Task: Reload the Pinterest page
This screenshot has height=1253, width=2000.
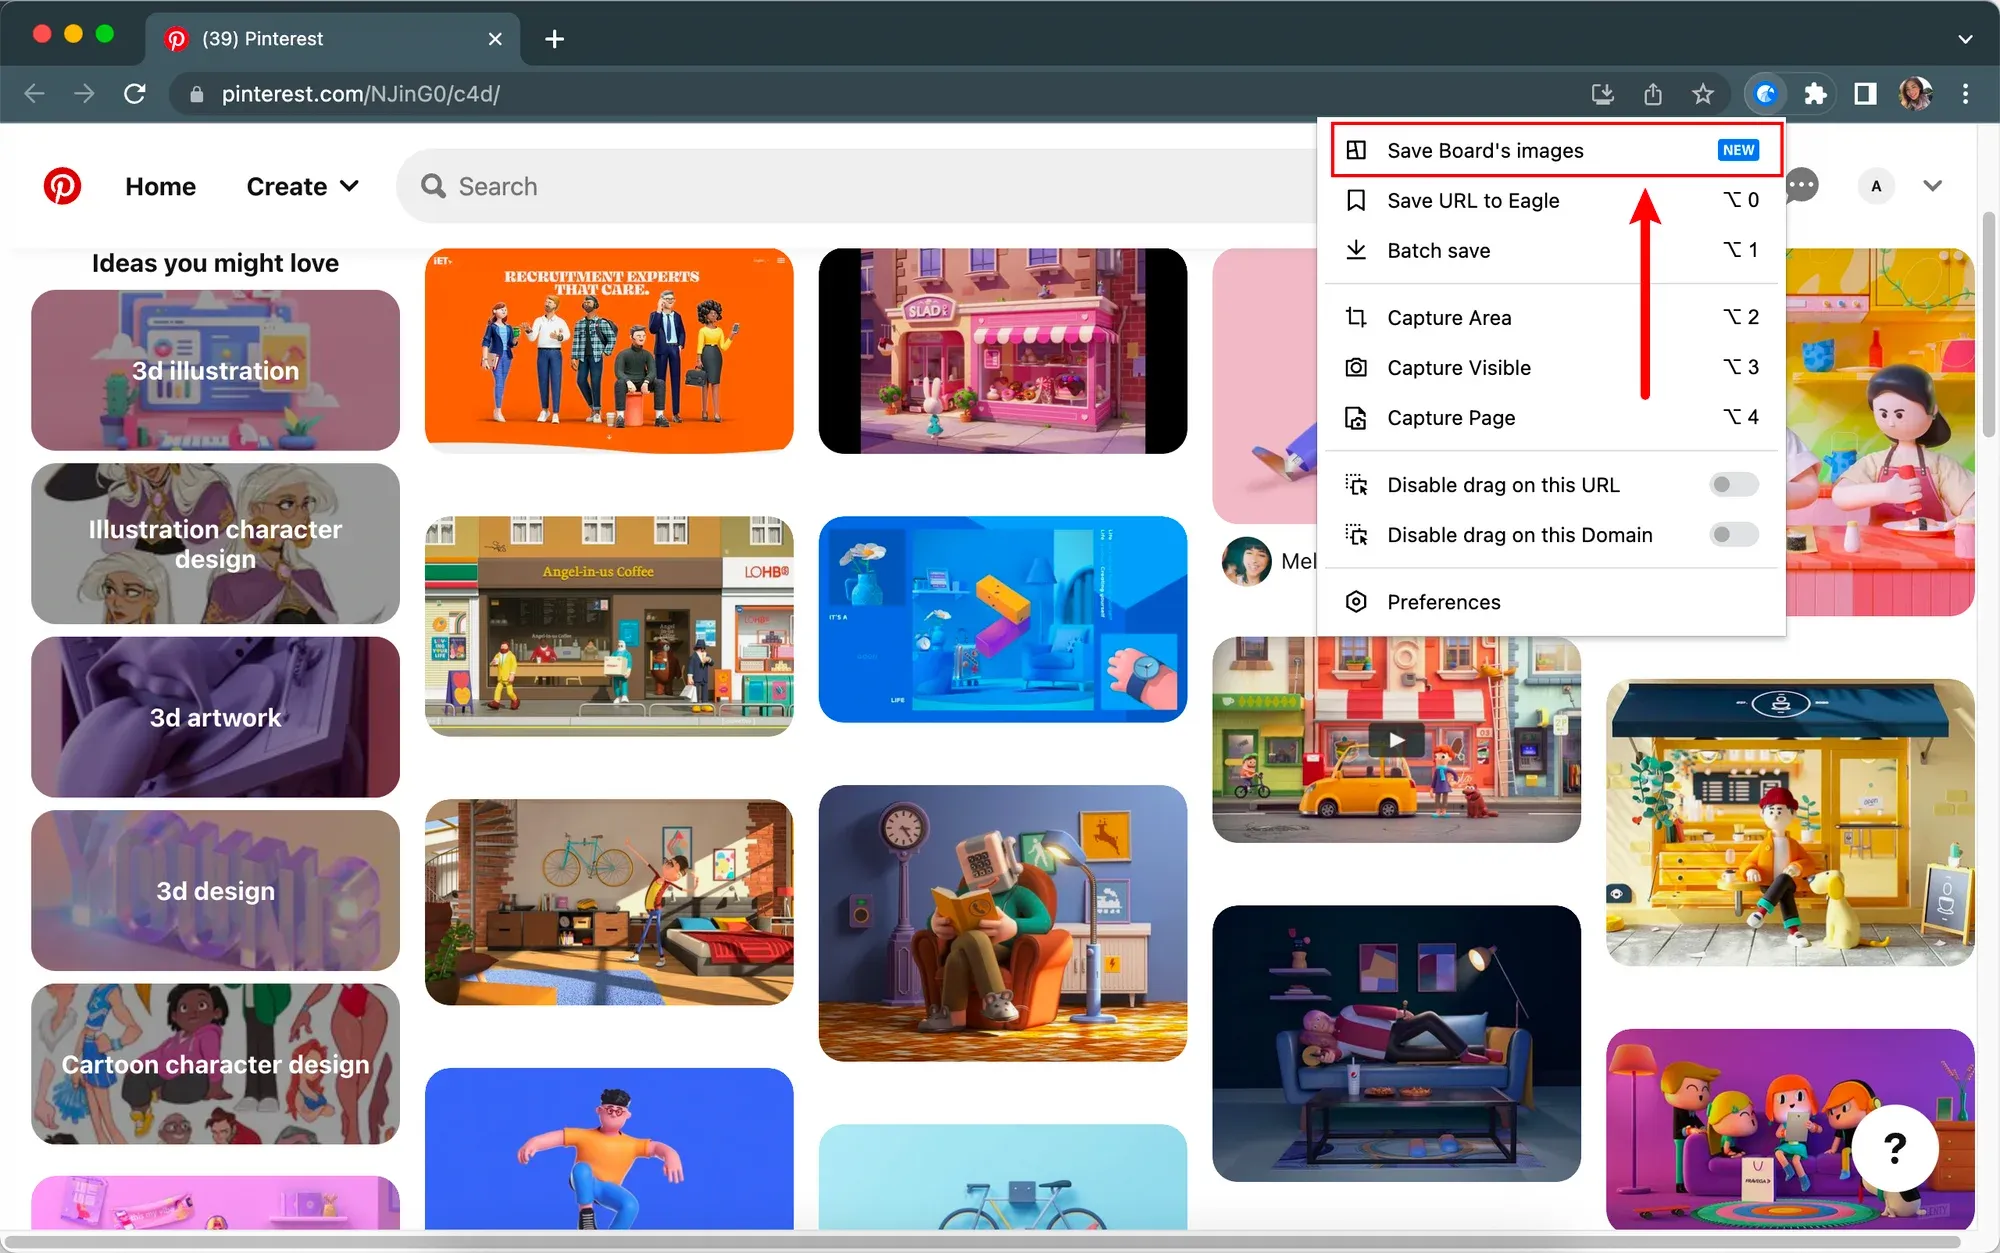Action: [135, 94]
